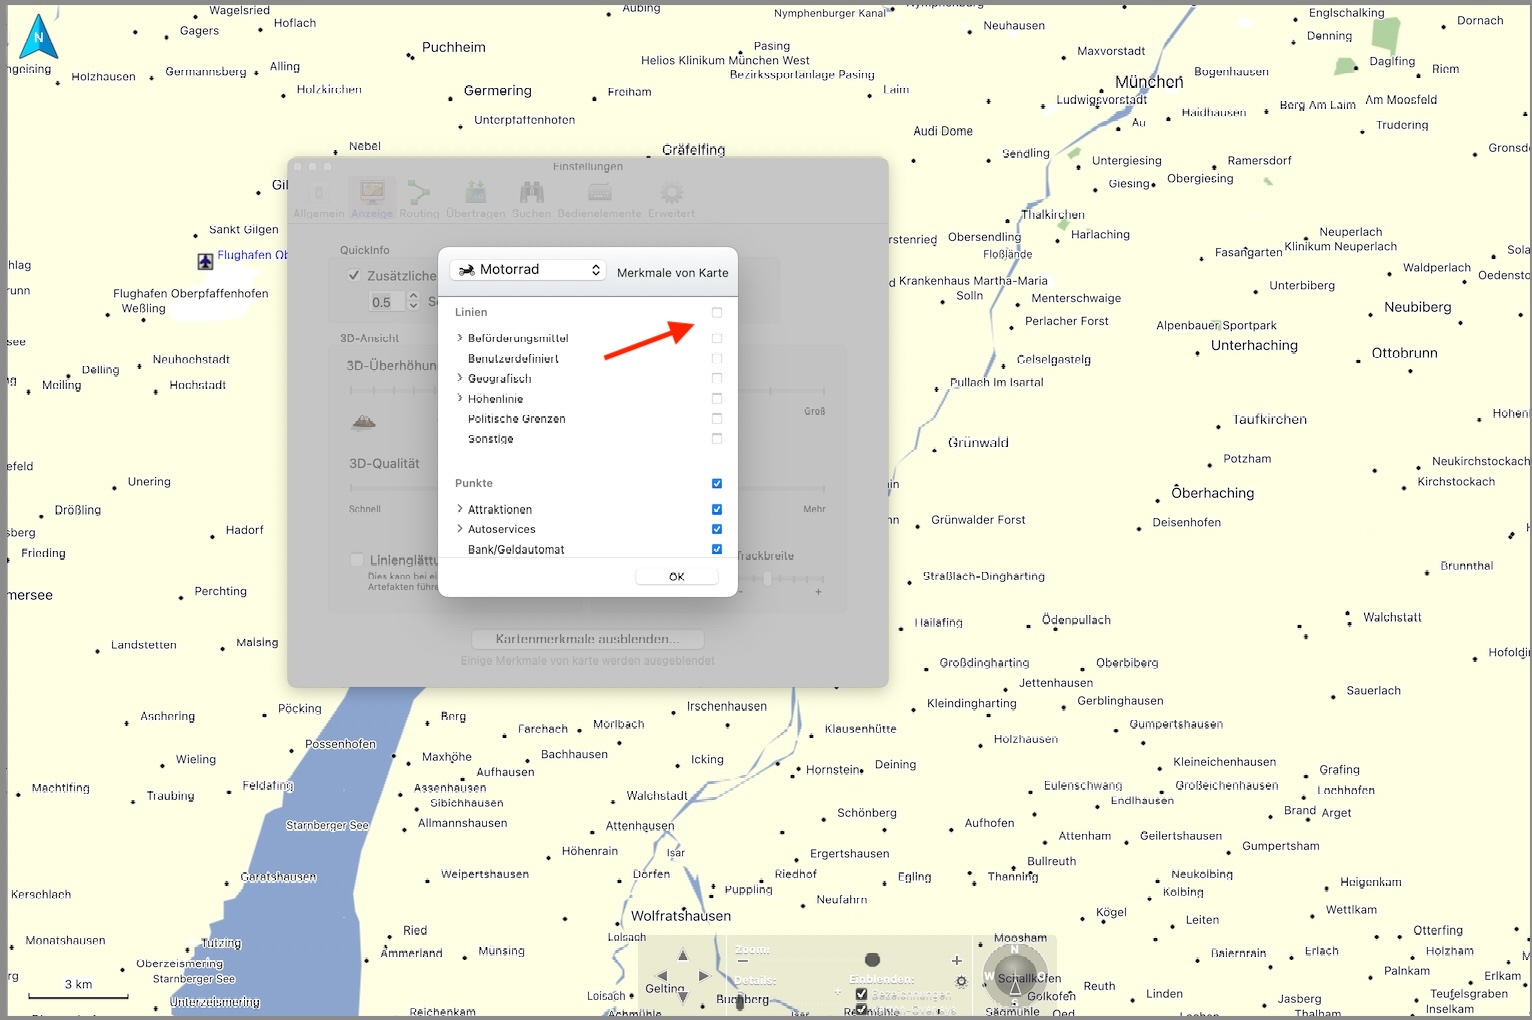
Task: Open the Motorrad activity profile dropdown
Action: [x=527, y=270]
